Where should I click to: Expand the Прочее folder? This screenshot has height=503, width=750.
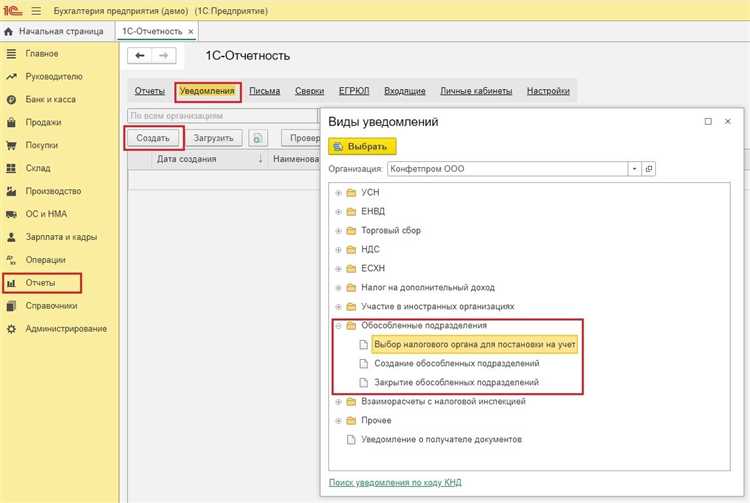point(338,421)
